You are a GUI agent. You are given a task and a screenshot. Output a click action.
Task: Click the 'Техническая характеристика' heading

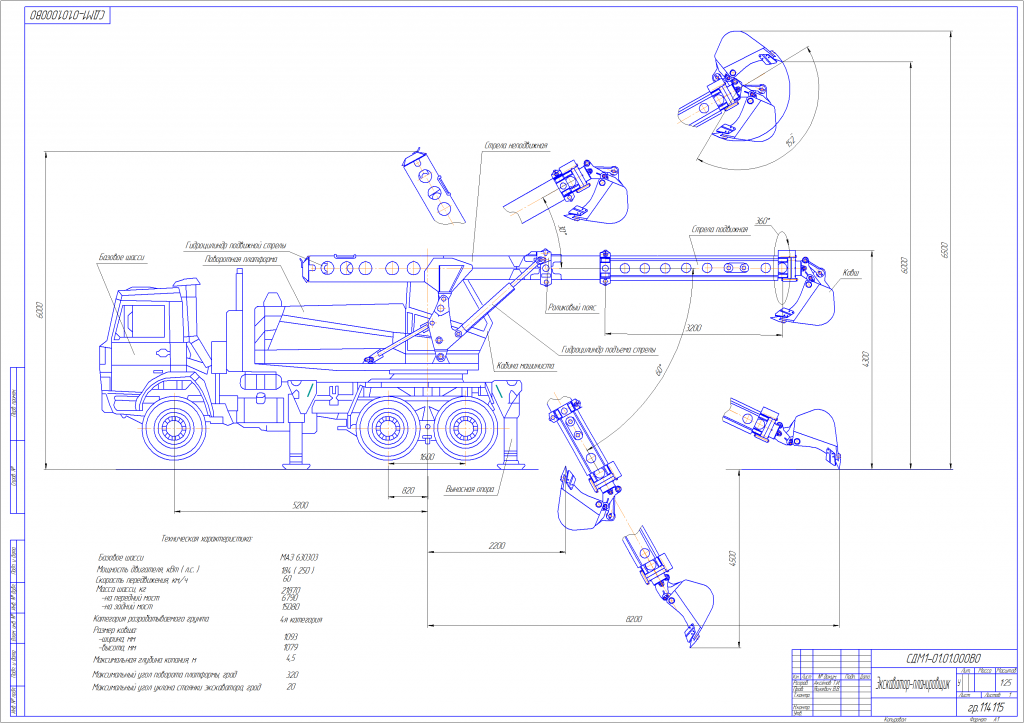pos(206,539)
